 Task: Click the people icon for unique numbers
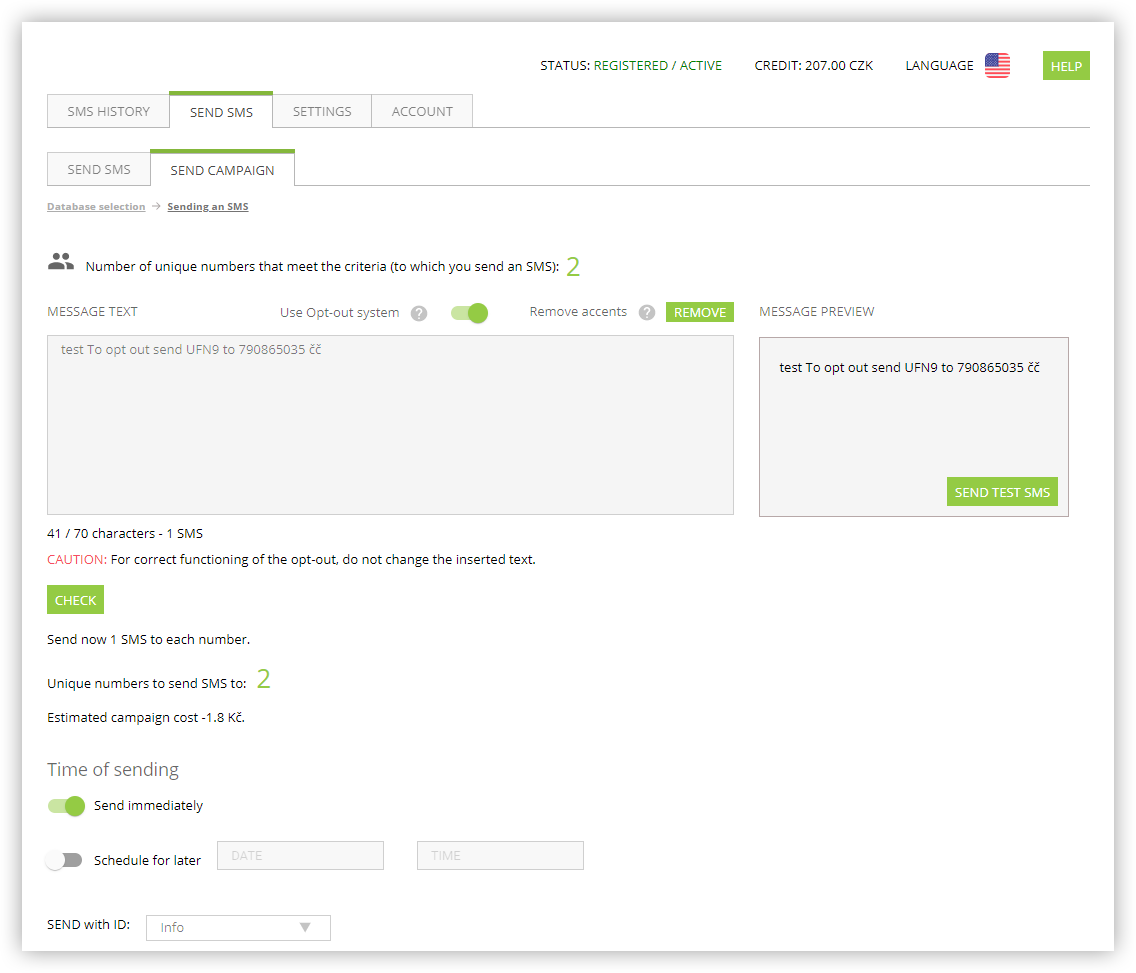pyautogui.click(x=61, y=263)
